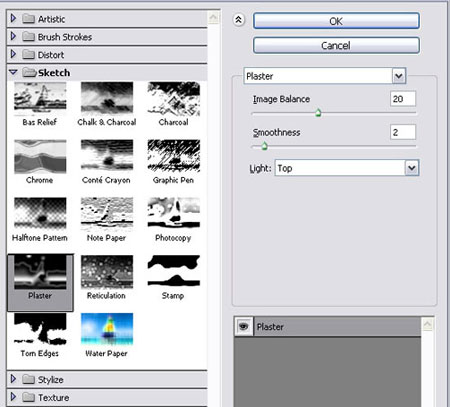Select the Photocopy filter thumbnail

click(x=174, y=213)
